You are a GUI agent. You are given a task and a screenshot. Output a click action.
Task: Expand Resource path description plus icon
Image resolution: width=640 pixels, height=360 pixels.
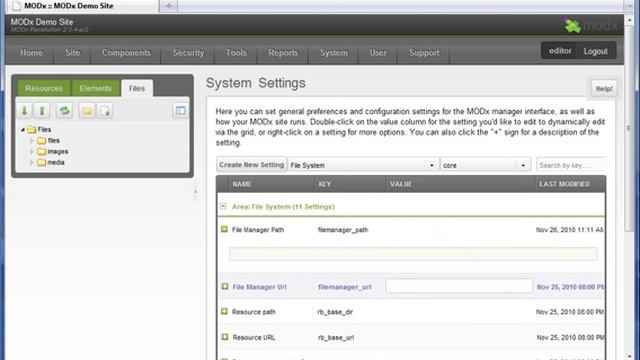[224, 311]
